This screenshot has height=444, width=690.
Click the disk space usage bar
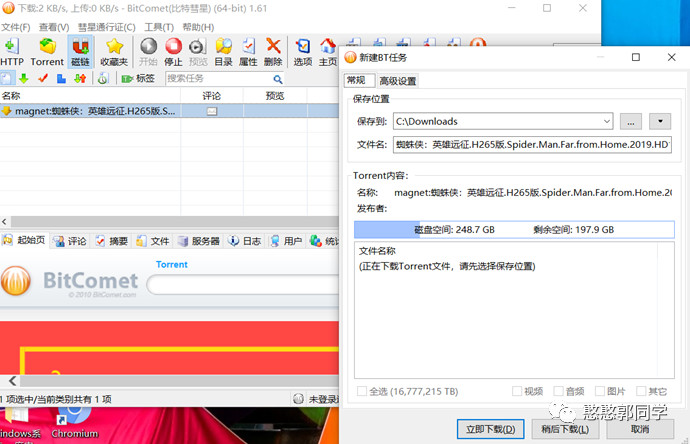tap(514, 230)
